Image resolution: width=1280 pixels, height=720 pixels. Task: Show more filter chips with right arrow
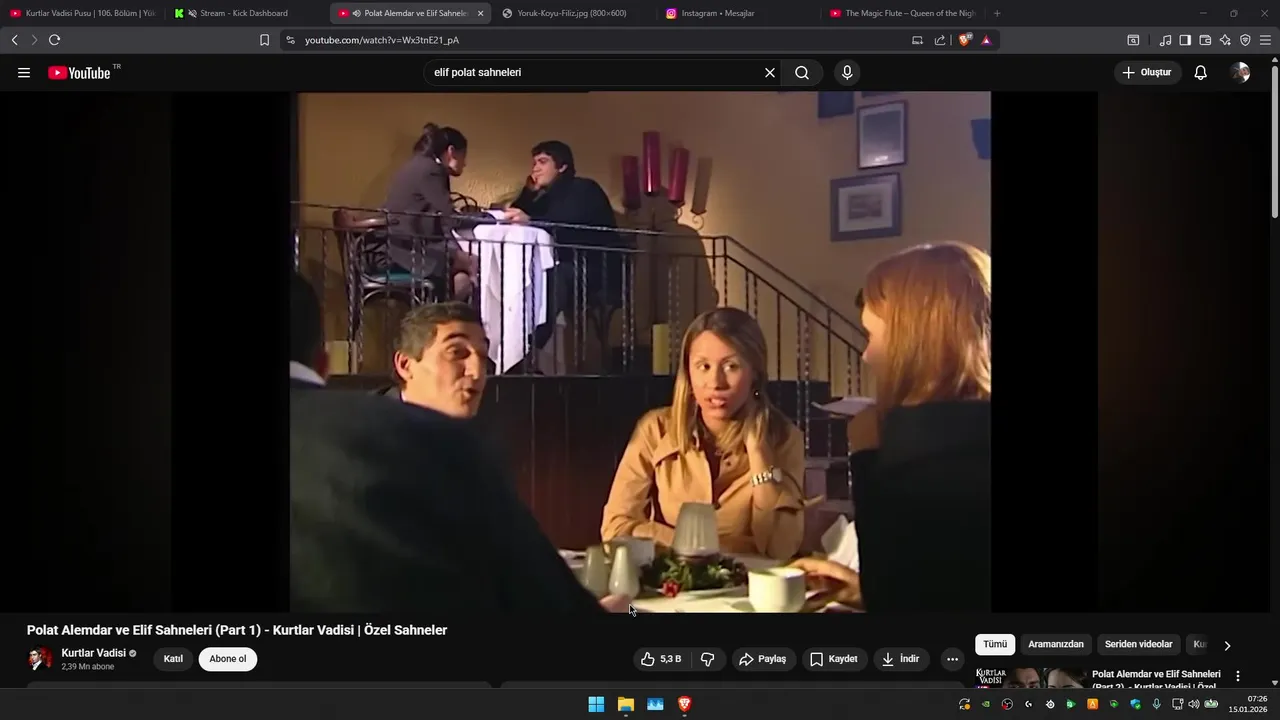[1227, 645]
